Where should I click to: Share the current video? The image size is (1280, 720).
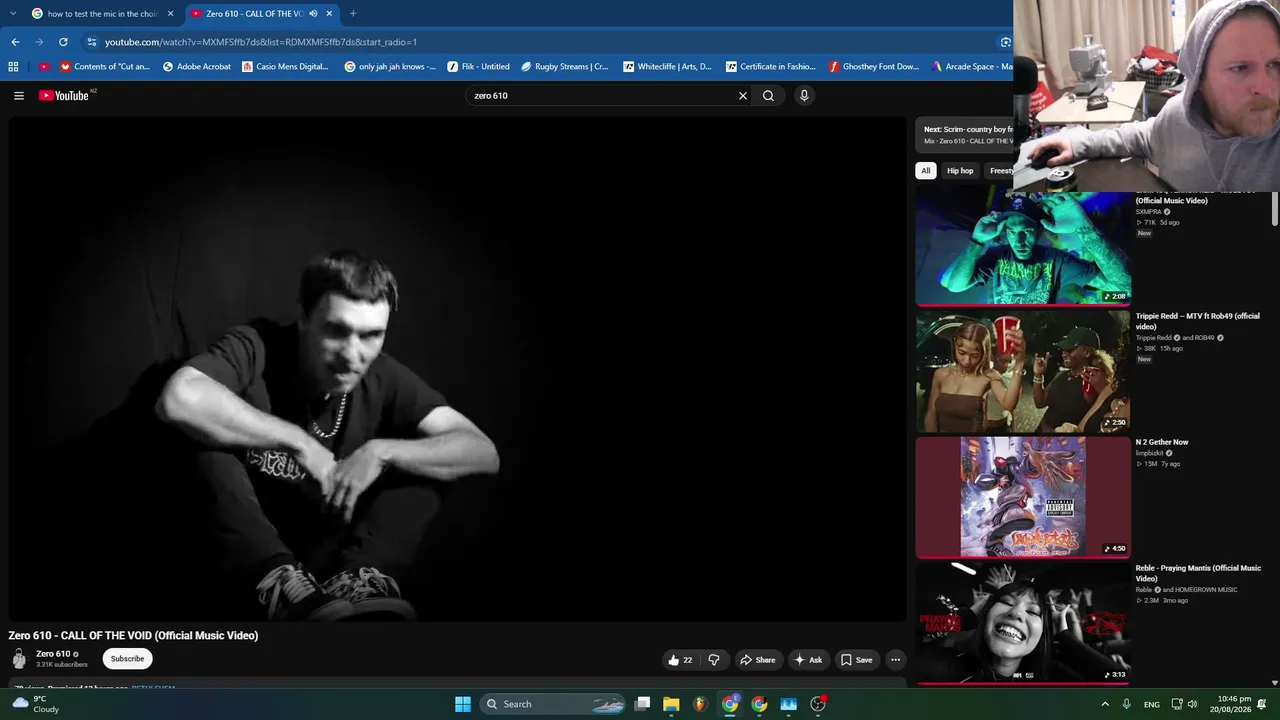coord(757,660)
